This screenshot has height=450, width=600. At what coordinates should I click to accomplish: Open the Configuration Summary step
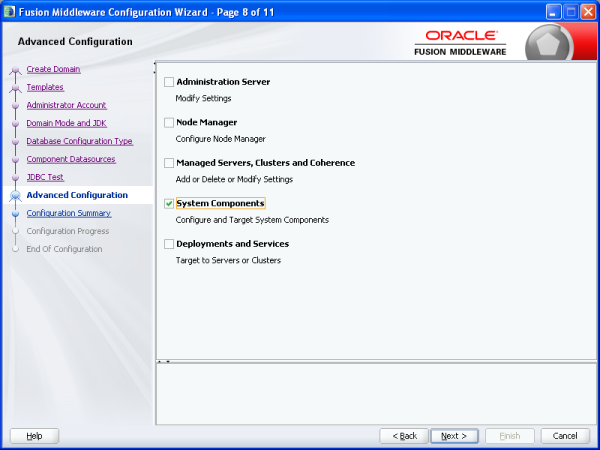69,213
